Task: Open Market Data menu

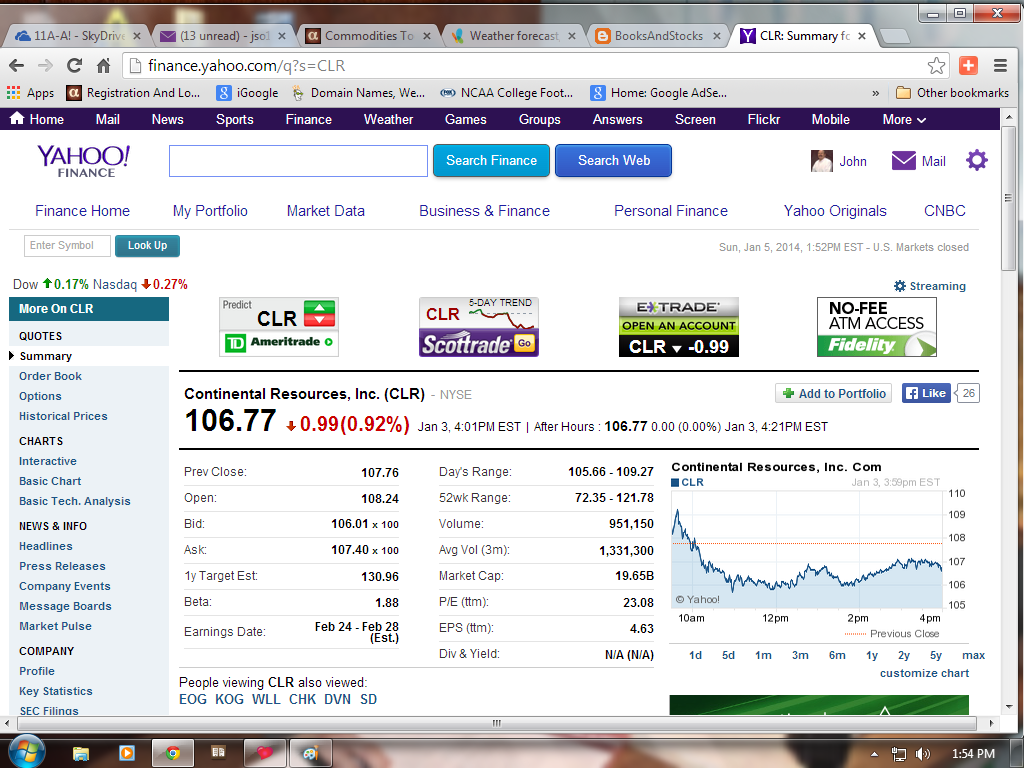Action: click(325, 211)
